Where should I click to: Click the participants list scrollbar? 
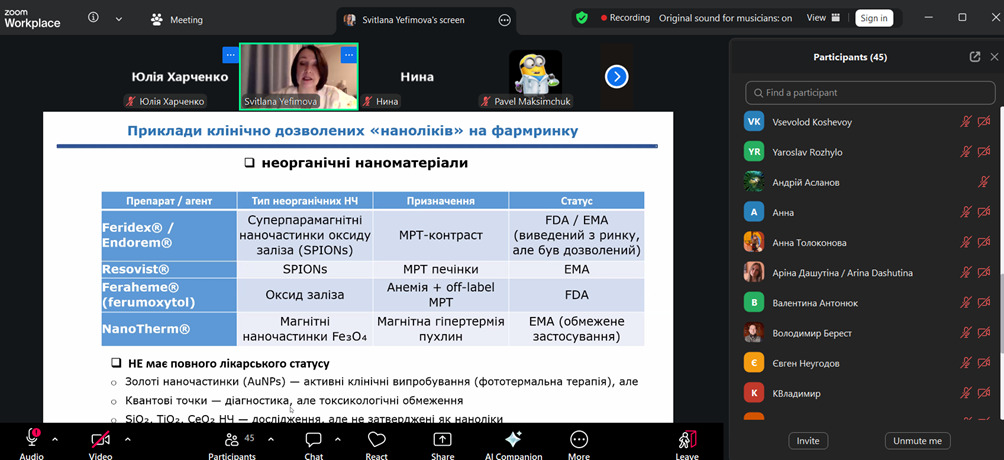click(x=999, y=300)
